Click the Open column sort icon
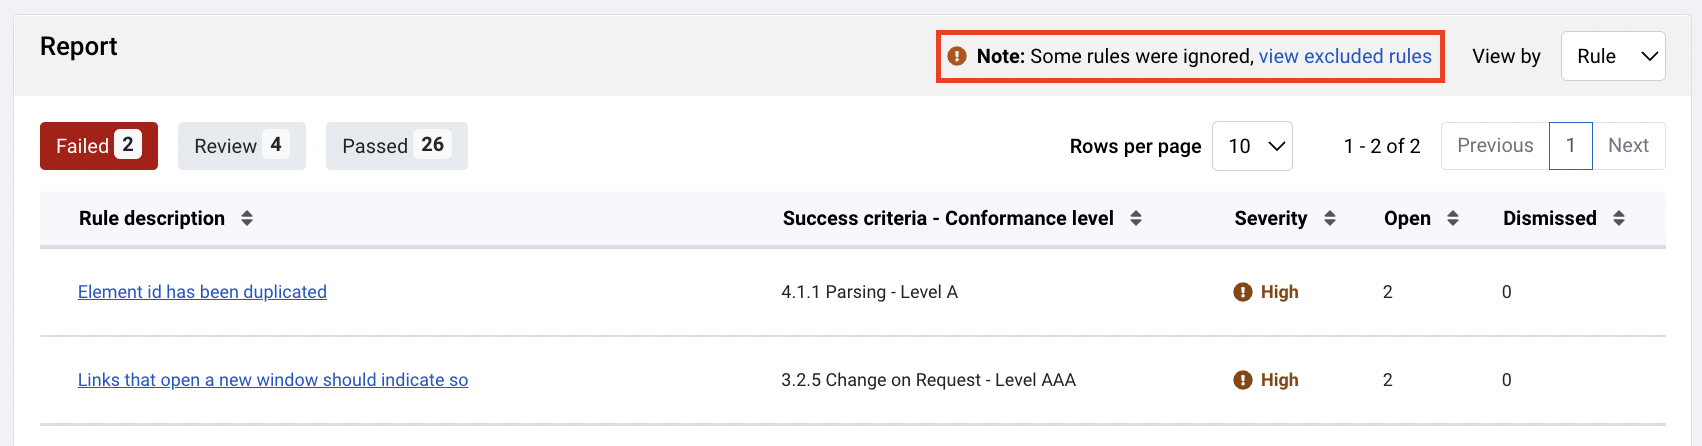Viewport: 1702px width, 446px height. tap(1453, 218)
